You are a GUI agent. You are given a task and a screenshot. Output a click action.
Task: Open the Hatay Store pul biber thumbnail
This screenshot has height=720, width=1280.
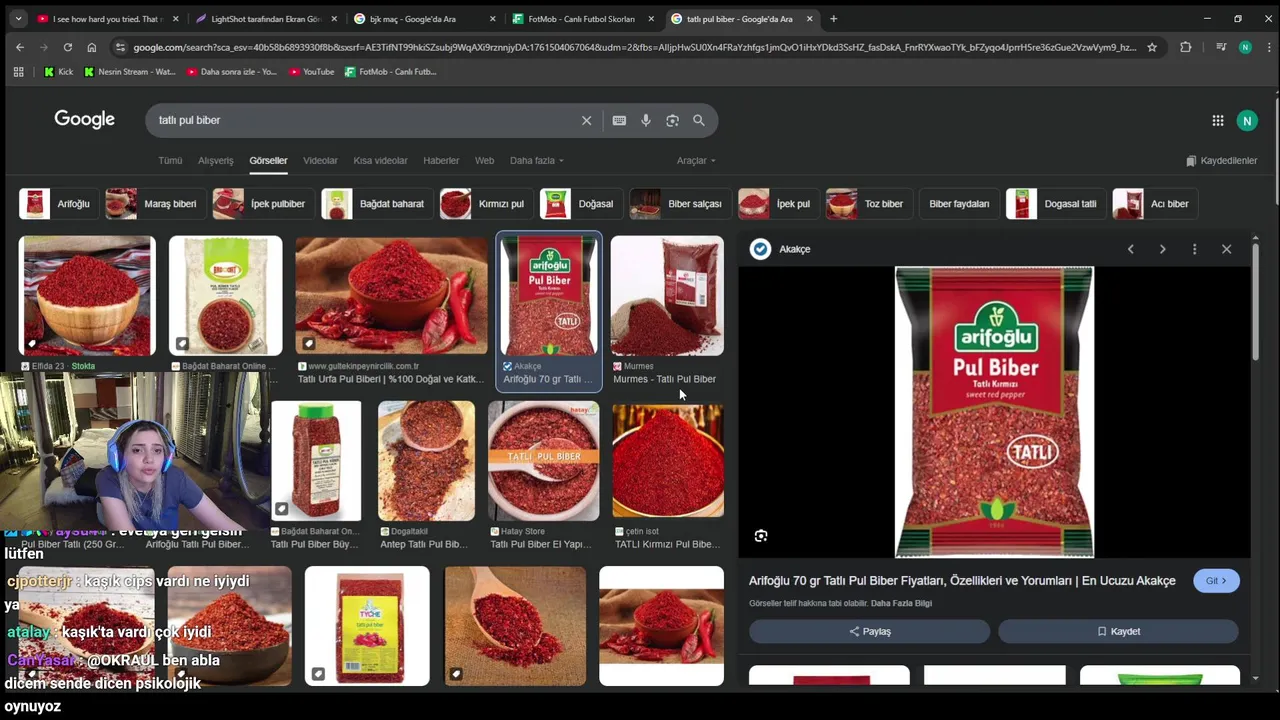544,461
